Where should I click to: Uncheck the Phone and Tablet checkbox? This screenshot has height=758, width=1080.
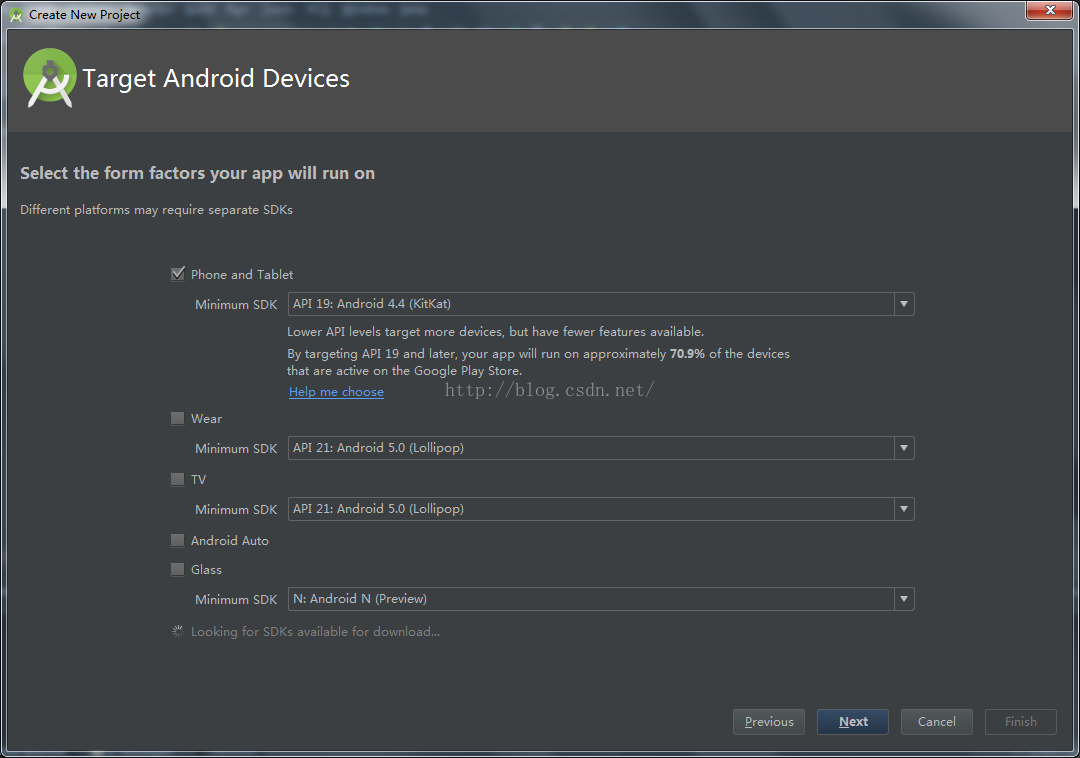(x=178, y=274)
